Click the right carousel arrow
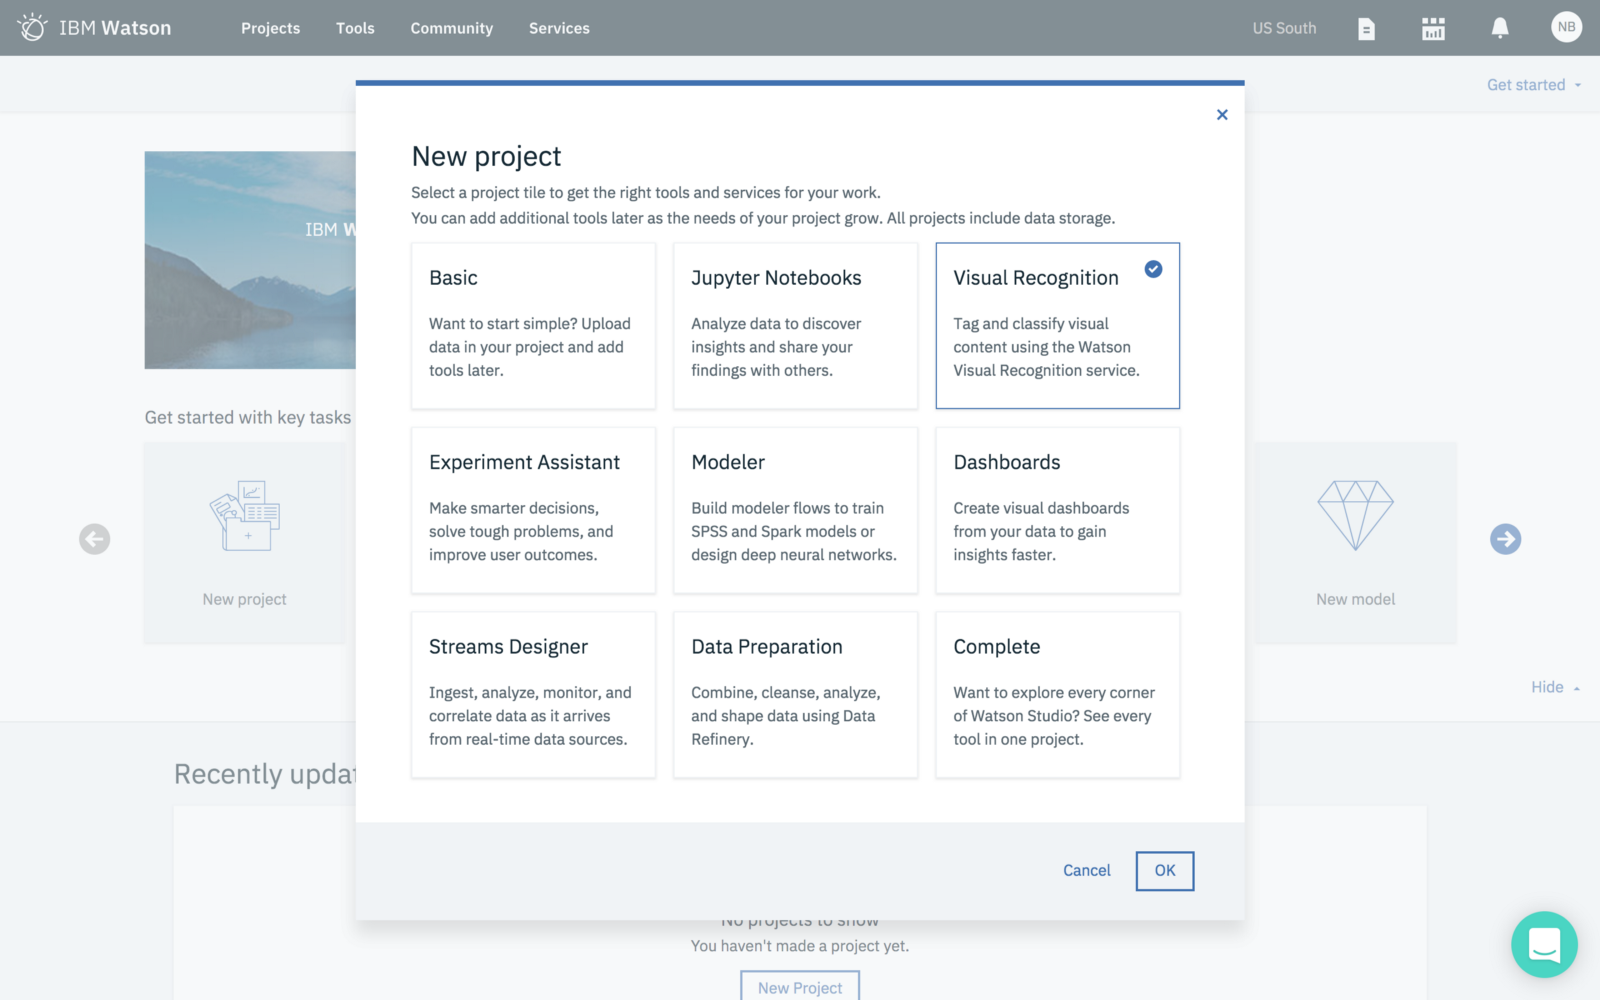 (1505, 539)
